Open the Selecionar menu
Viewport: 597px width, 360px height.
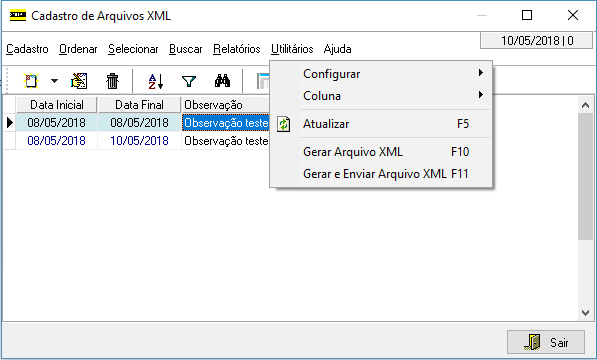133,49
